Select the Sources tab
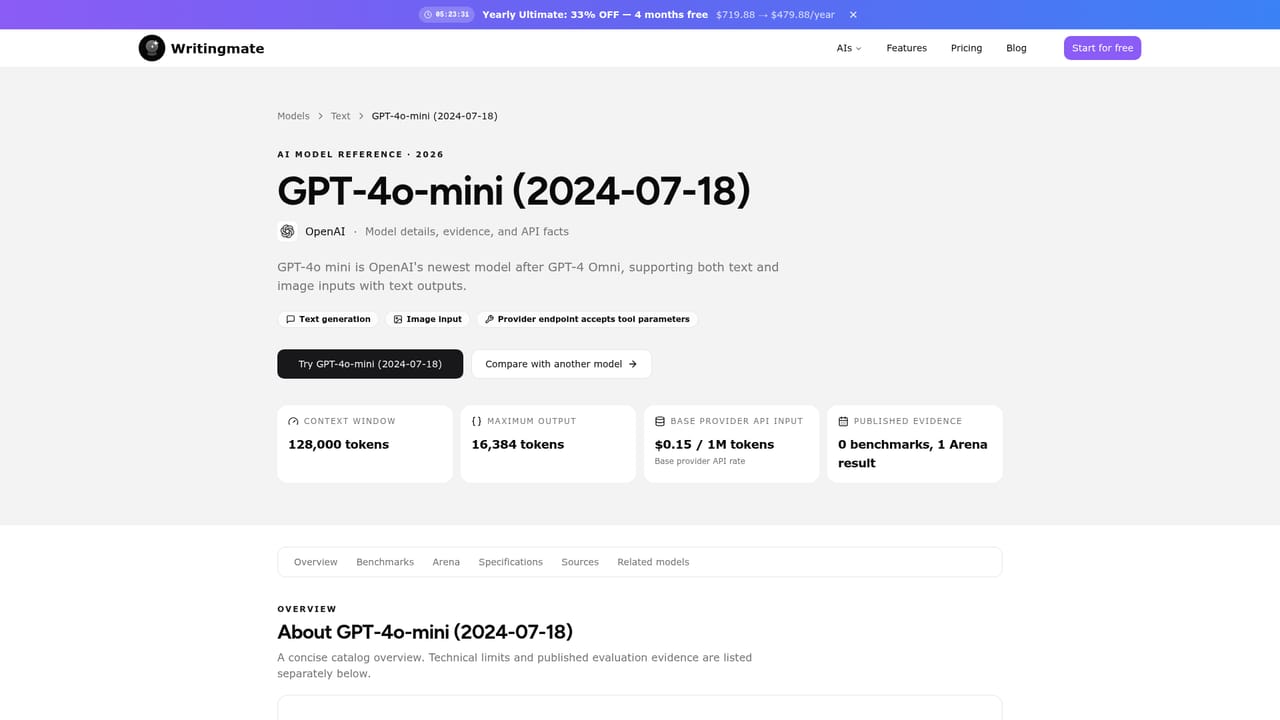 coord(580,562)
